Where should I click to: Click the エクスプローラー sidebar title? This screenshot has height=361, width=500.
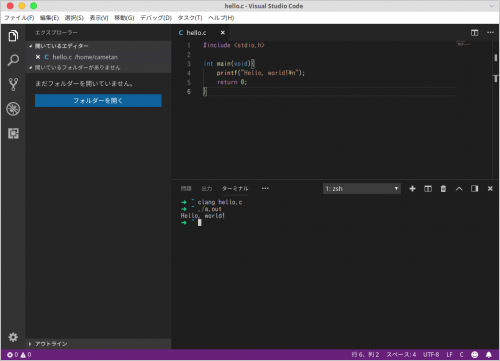pos(56,33)
